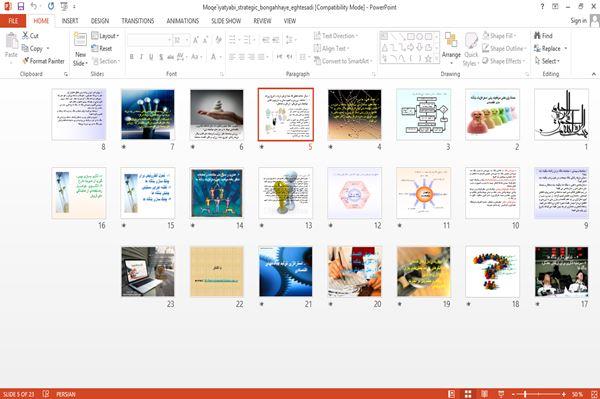
Task: Switch to Normal view in status bar
Action: 452,394
